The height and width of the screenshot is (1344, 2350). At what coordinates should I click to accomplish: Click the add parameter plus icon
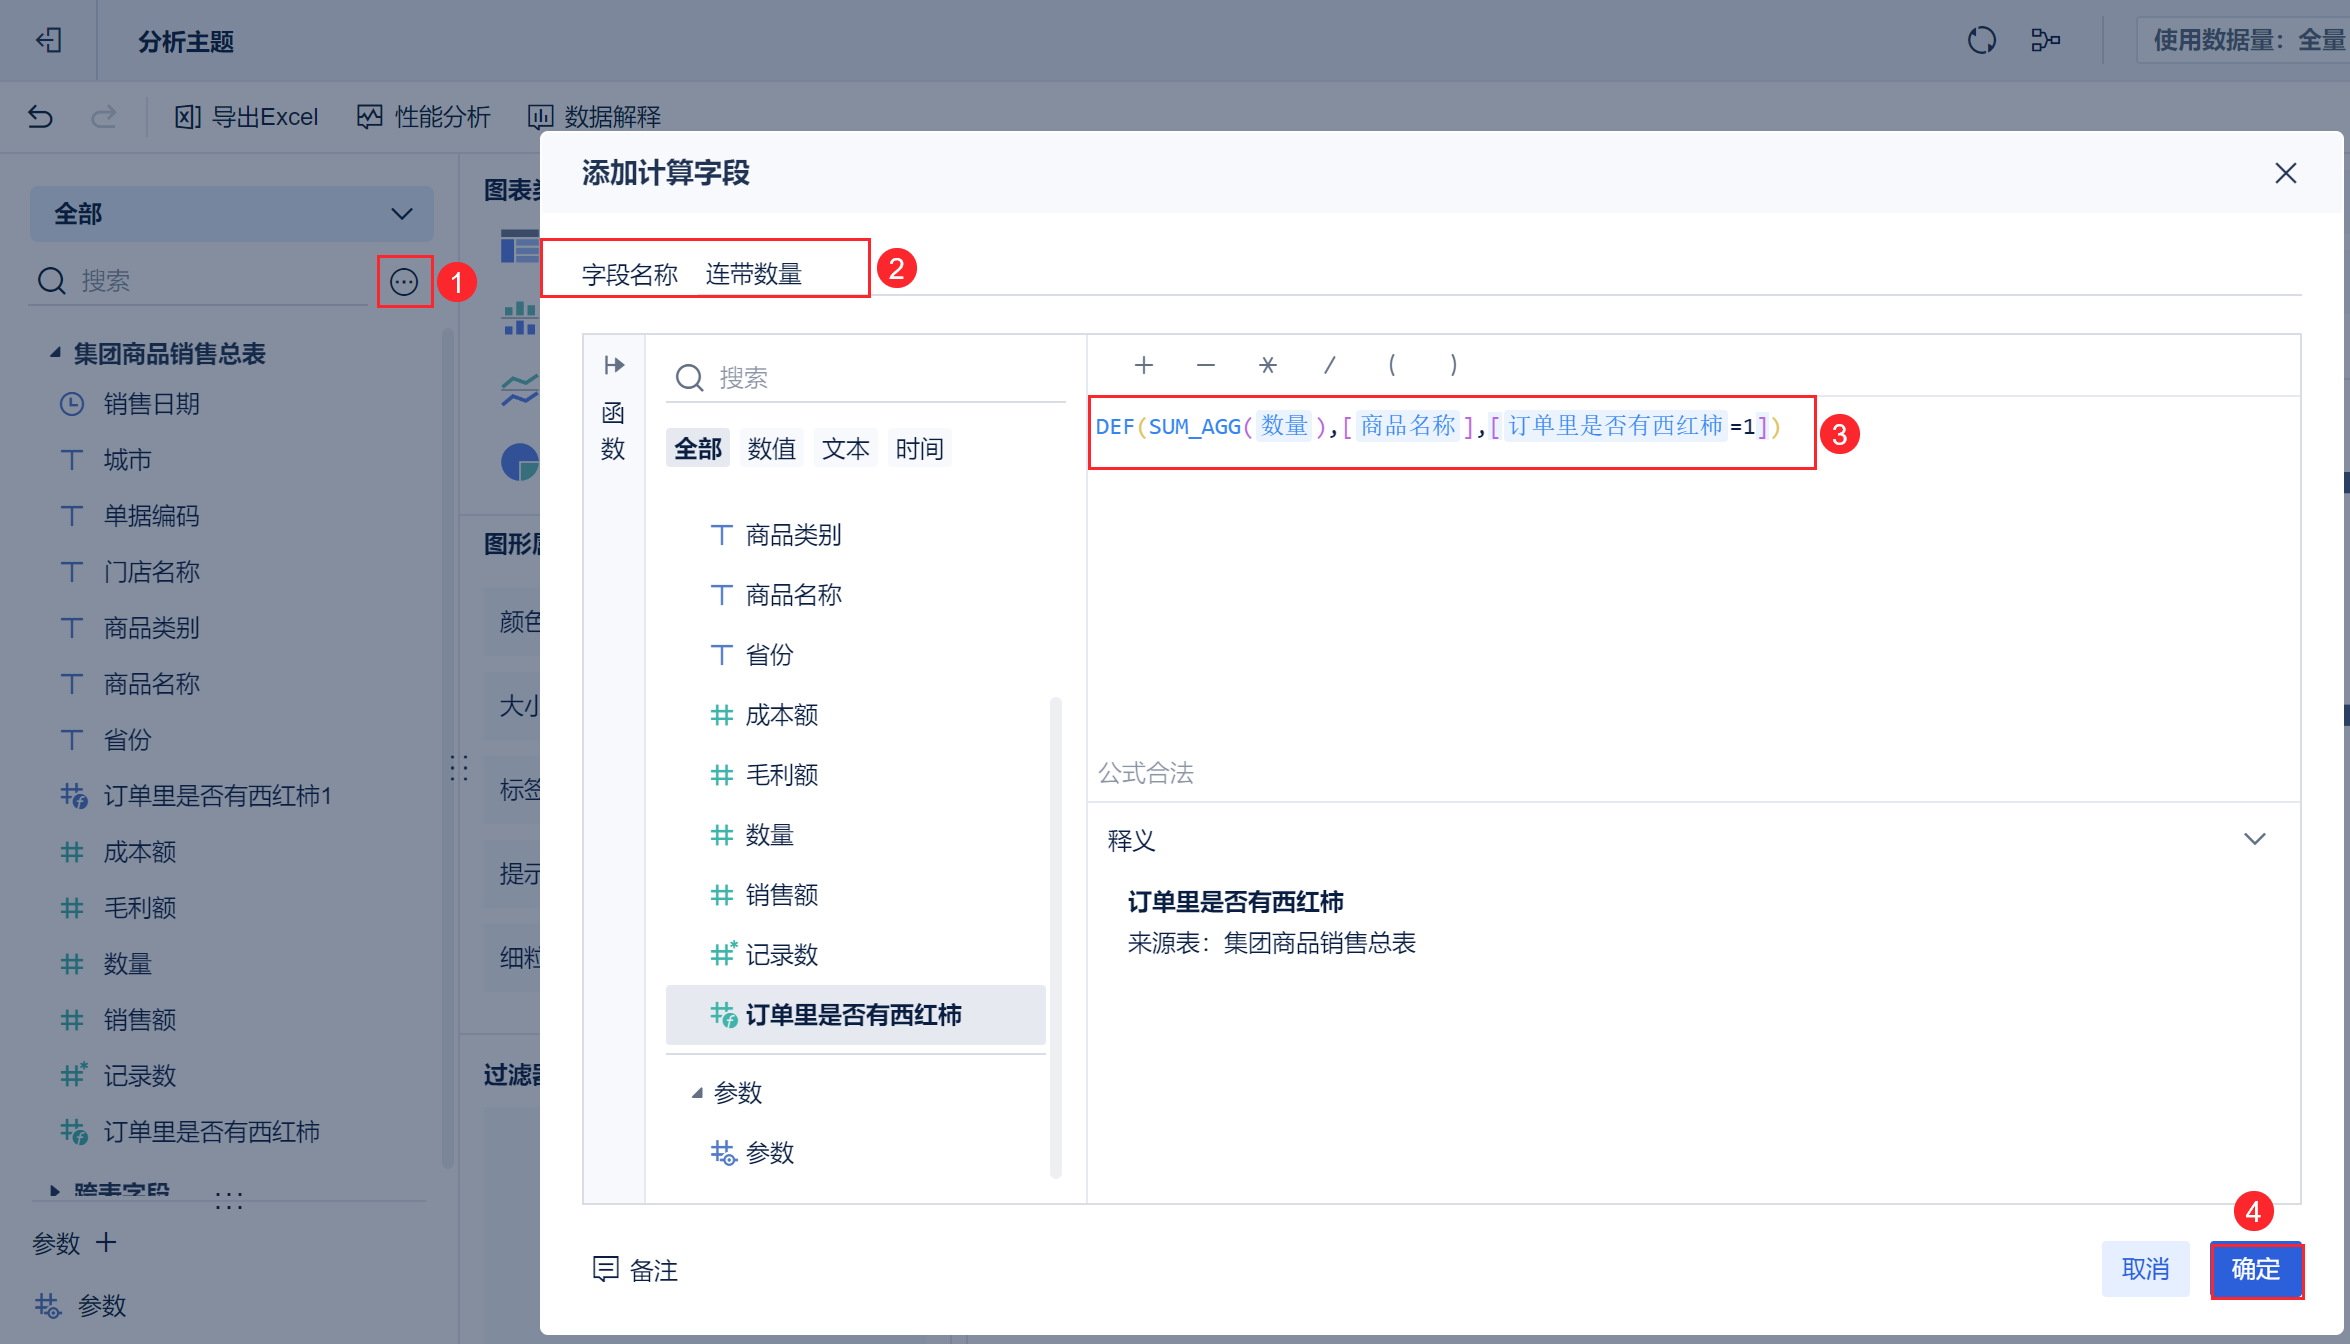[x=106, y=1243]
